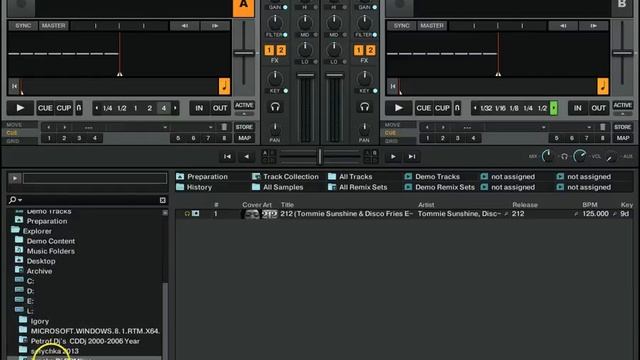Click the prelisten headphone icon in track row
The height and width of the screenshot is (360, 640).
(187, 213)
